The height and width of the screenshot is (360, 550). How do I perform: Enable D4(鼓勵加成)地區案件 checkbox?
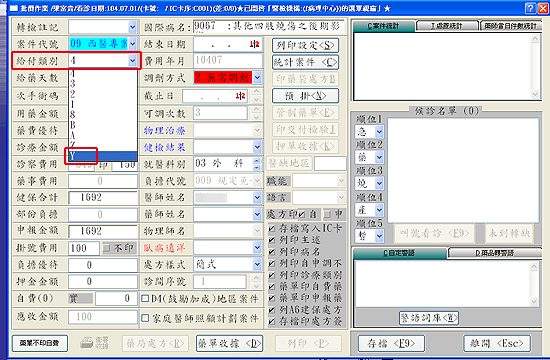[145, 299]
